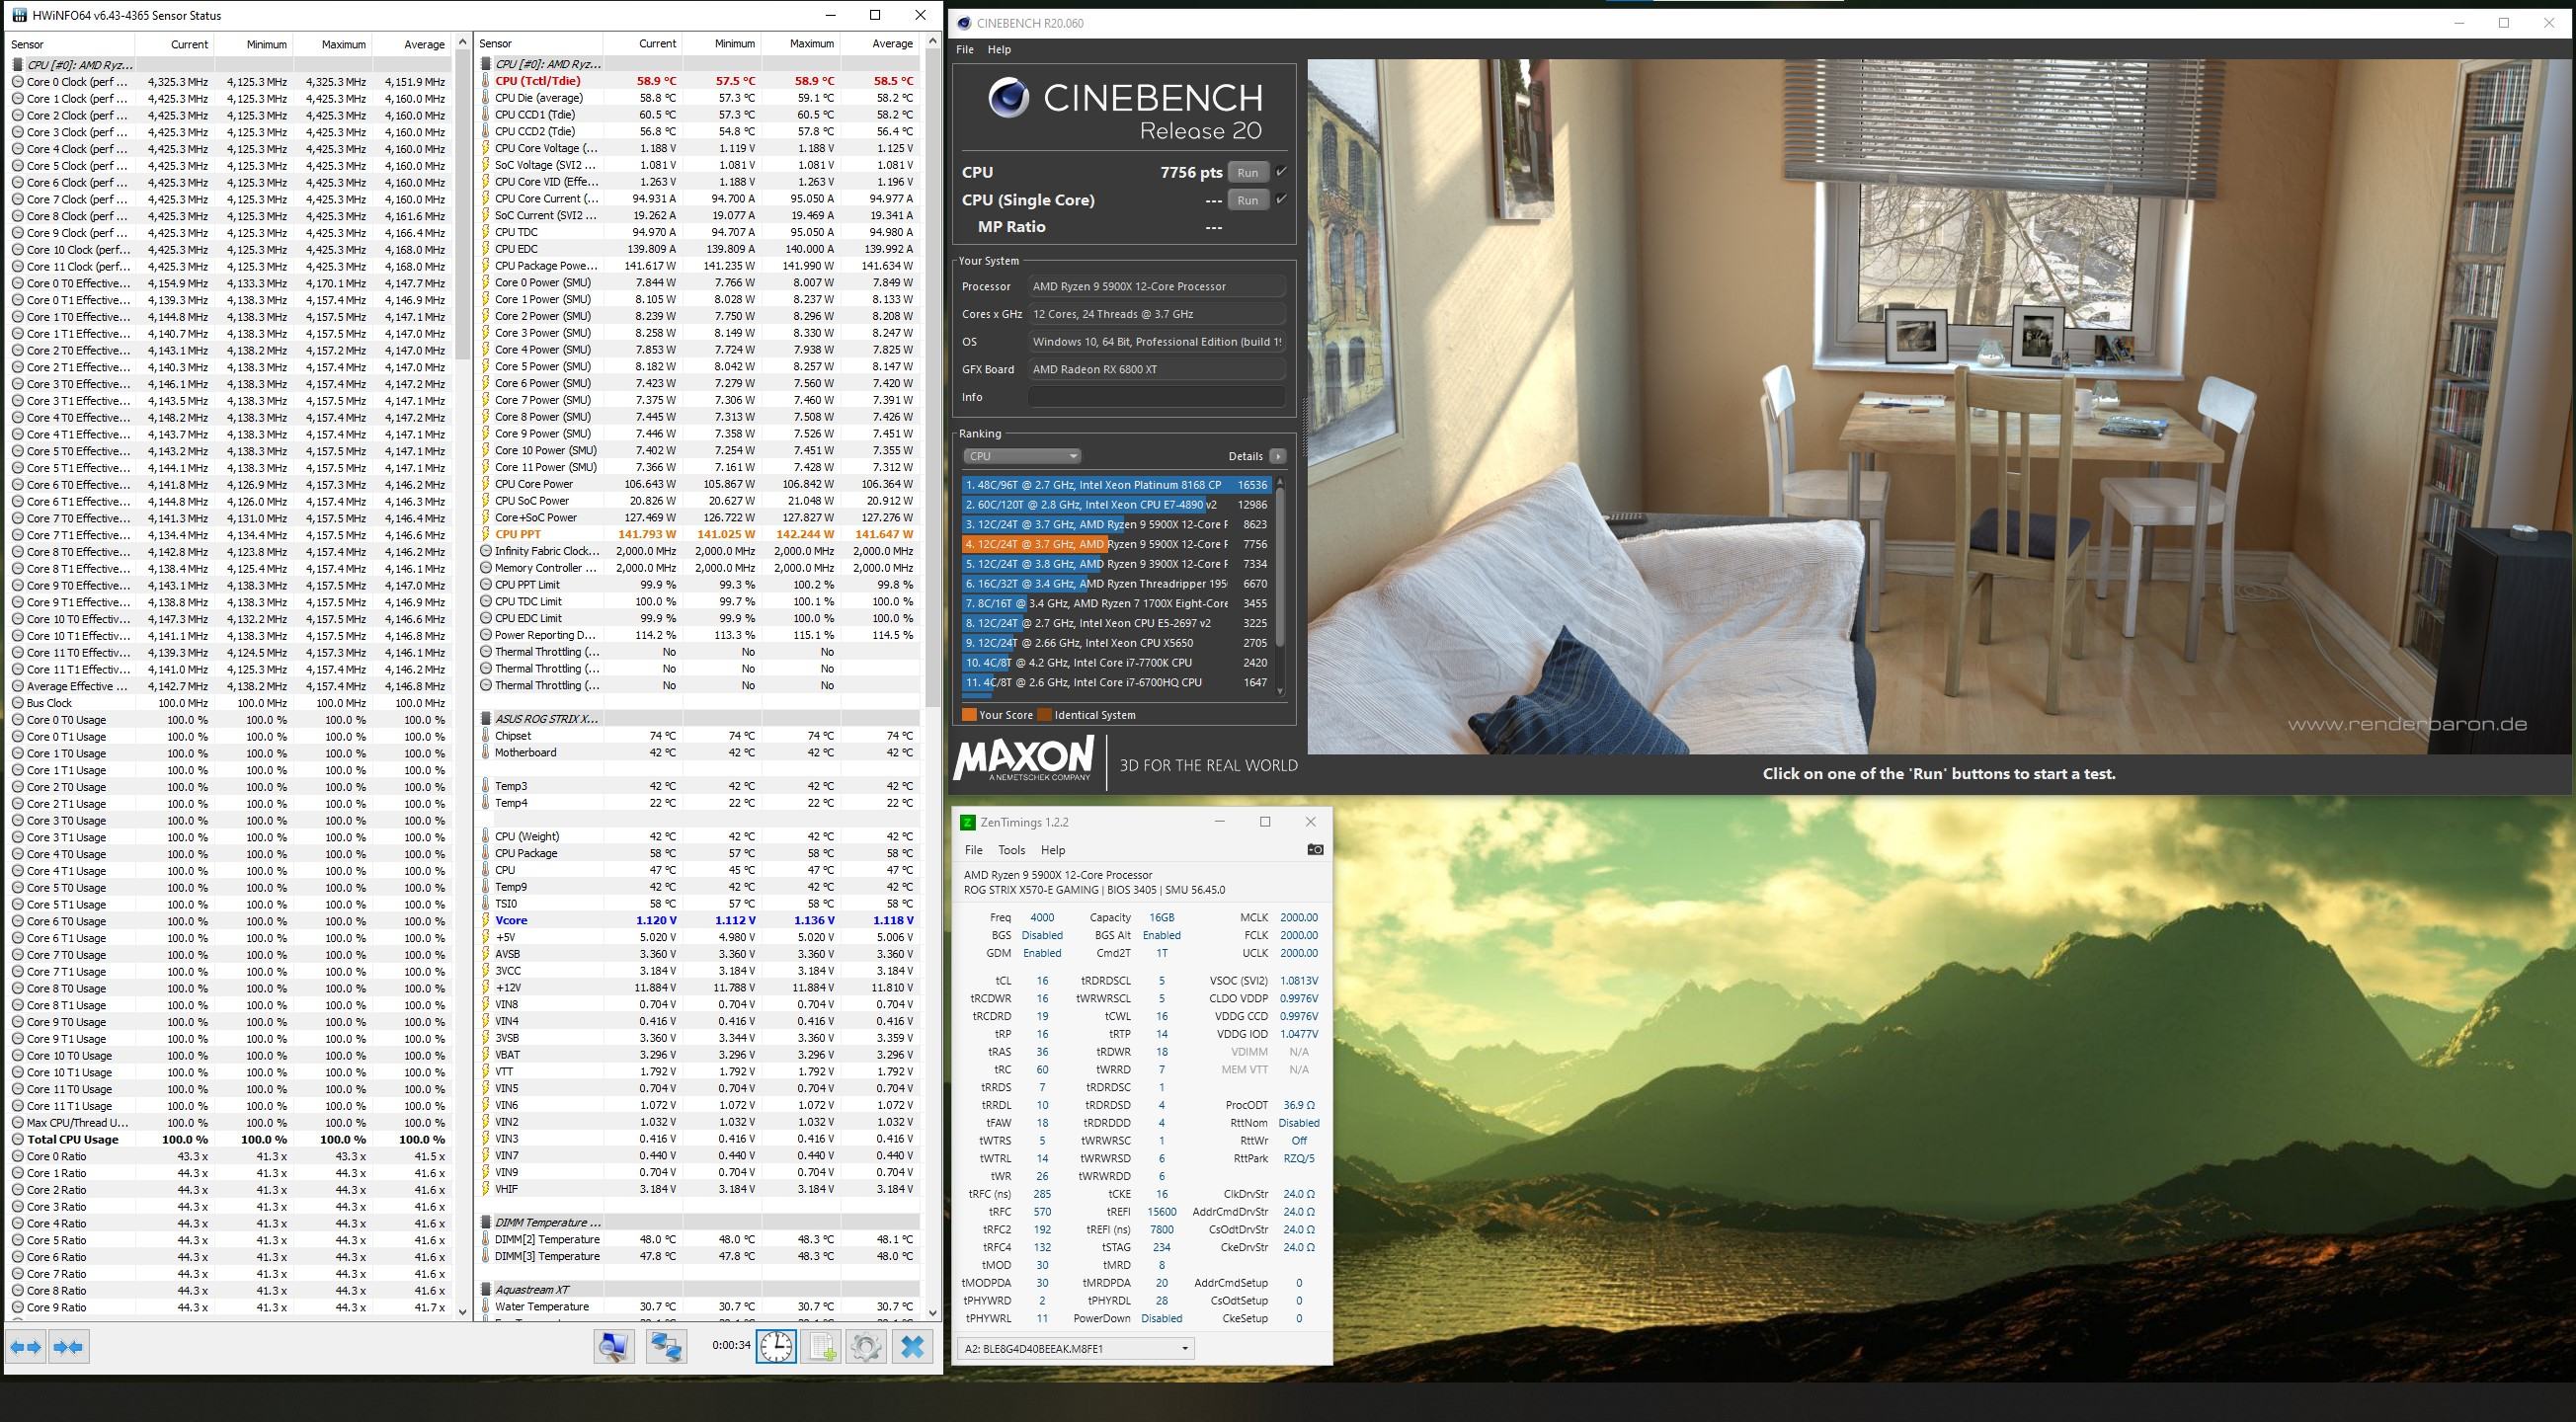Click the HWiNFO64 title bar app icon

tap(19, 15)
